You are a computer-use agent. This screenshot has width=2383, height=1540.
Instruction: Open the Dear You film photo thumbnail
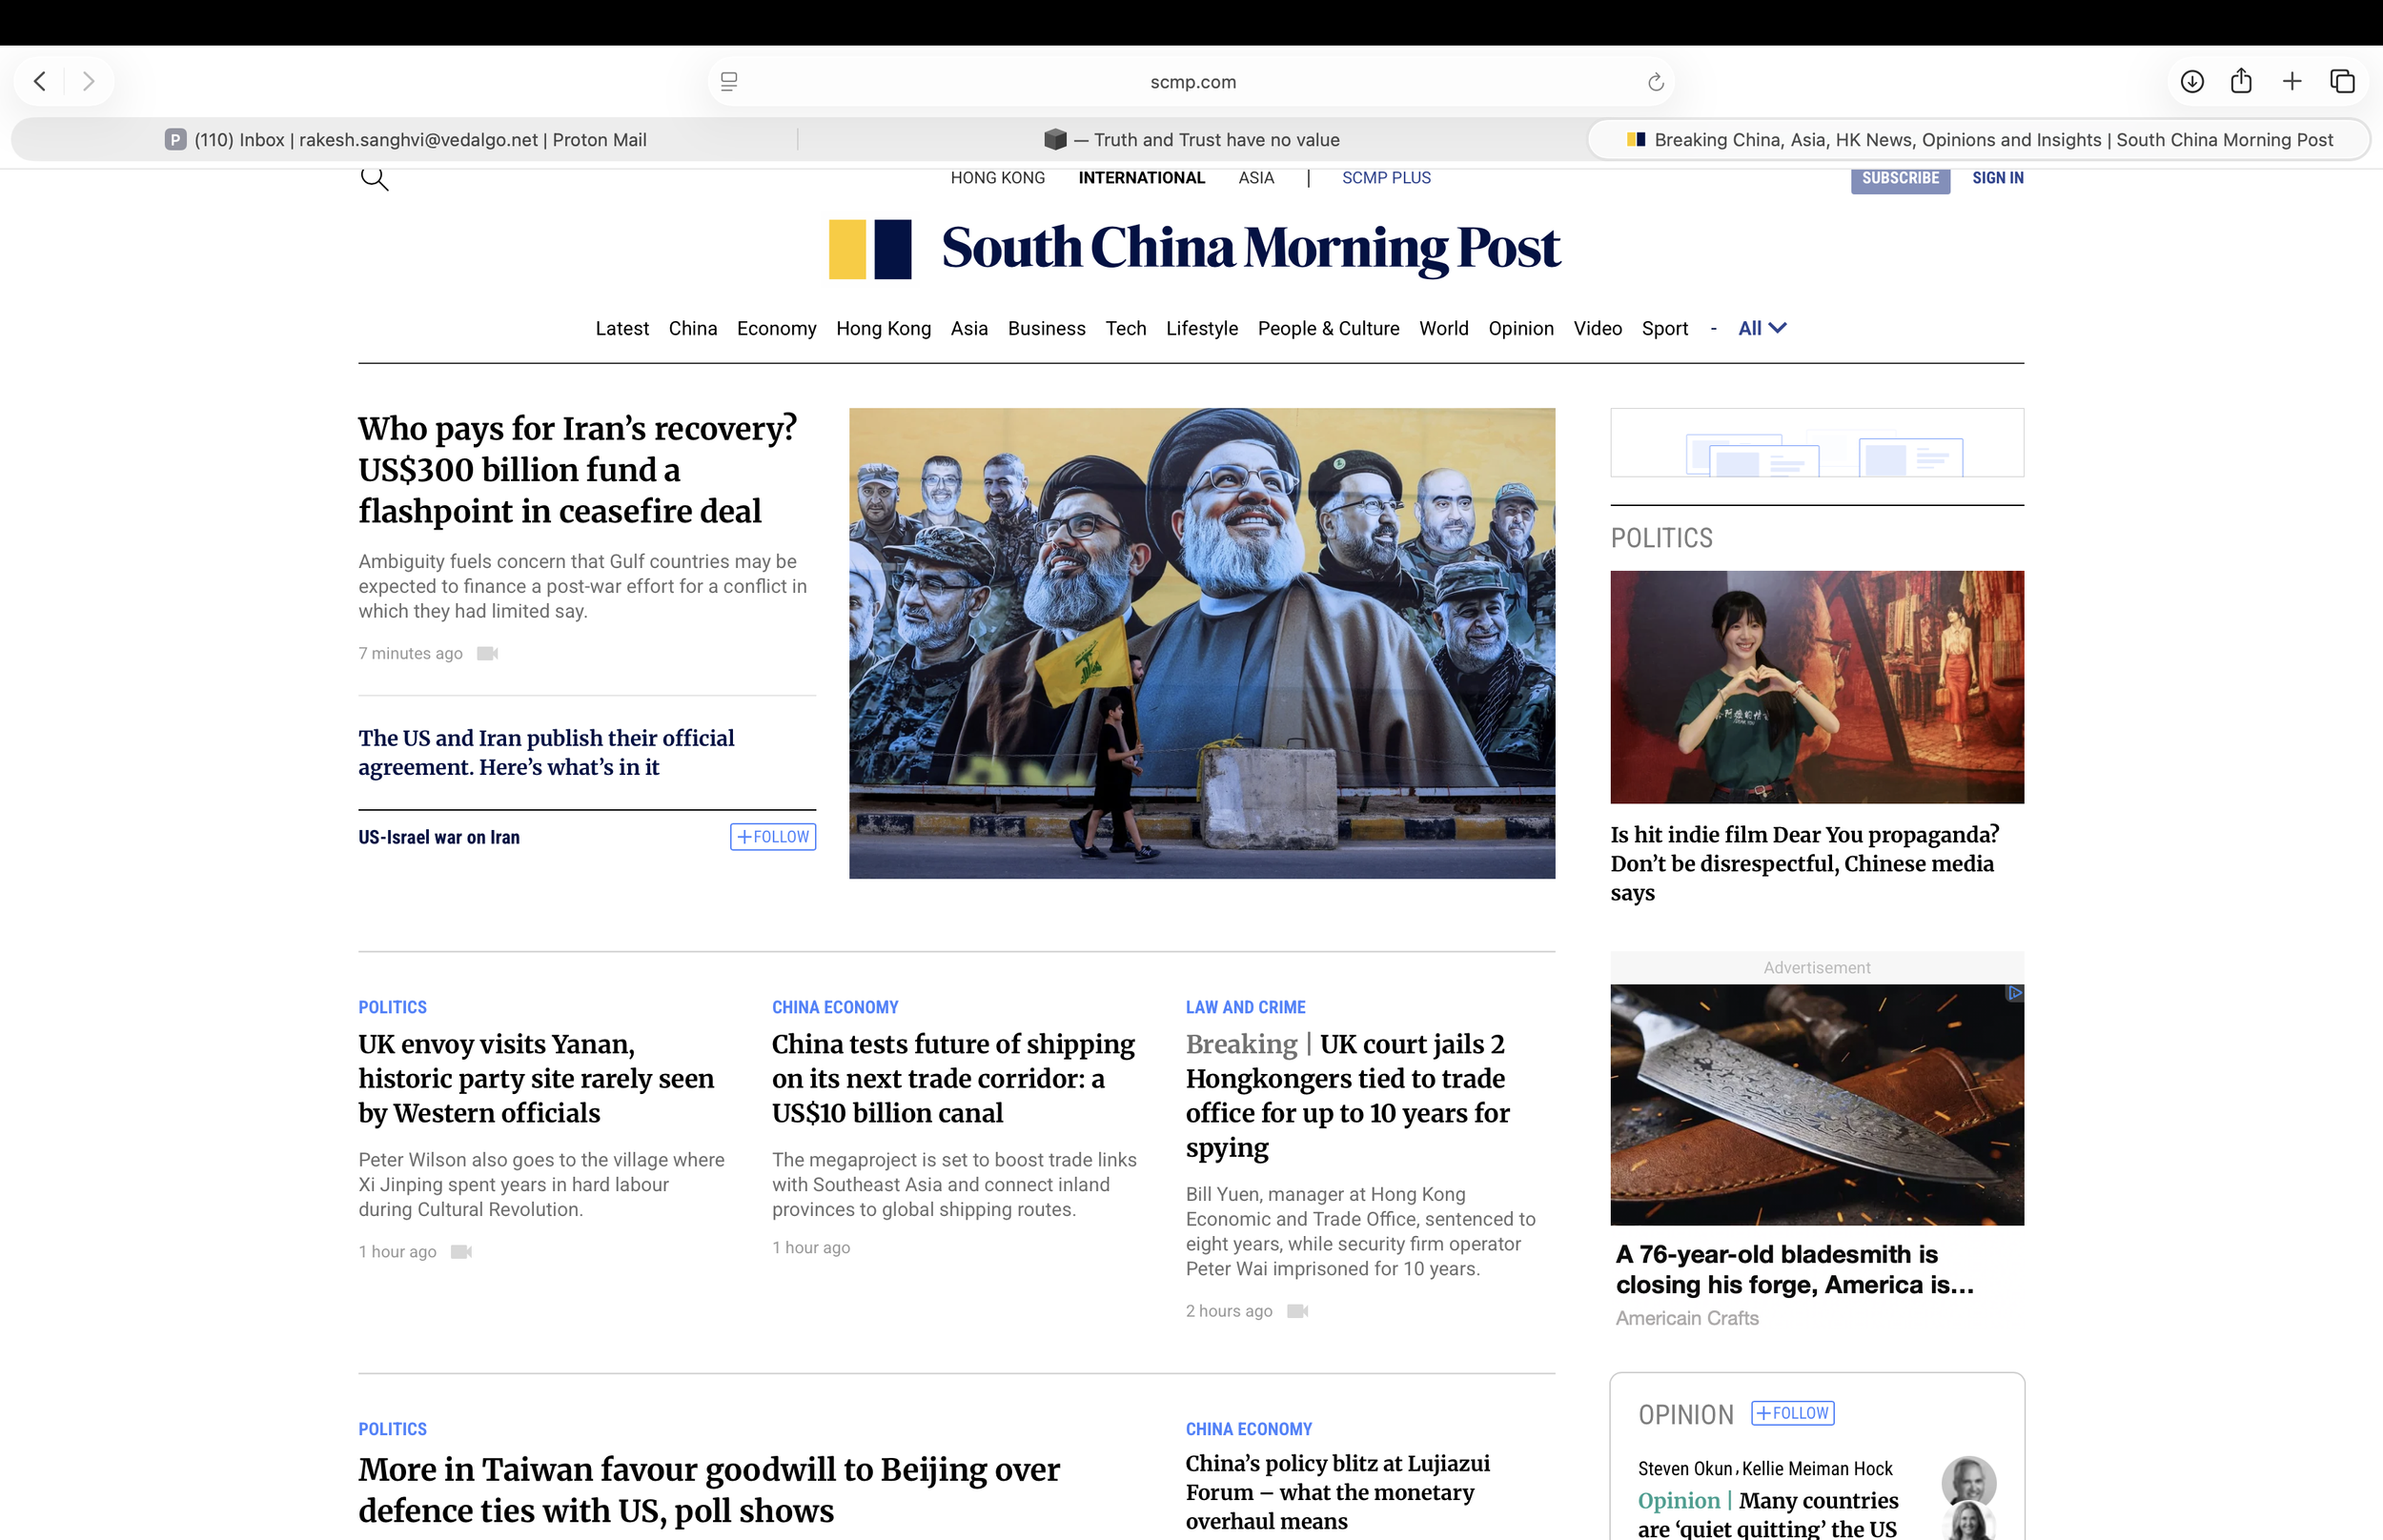[x=1817, y=687]
